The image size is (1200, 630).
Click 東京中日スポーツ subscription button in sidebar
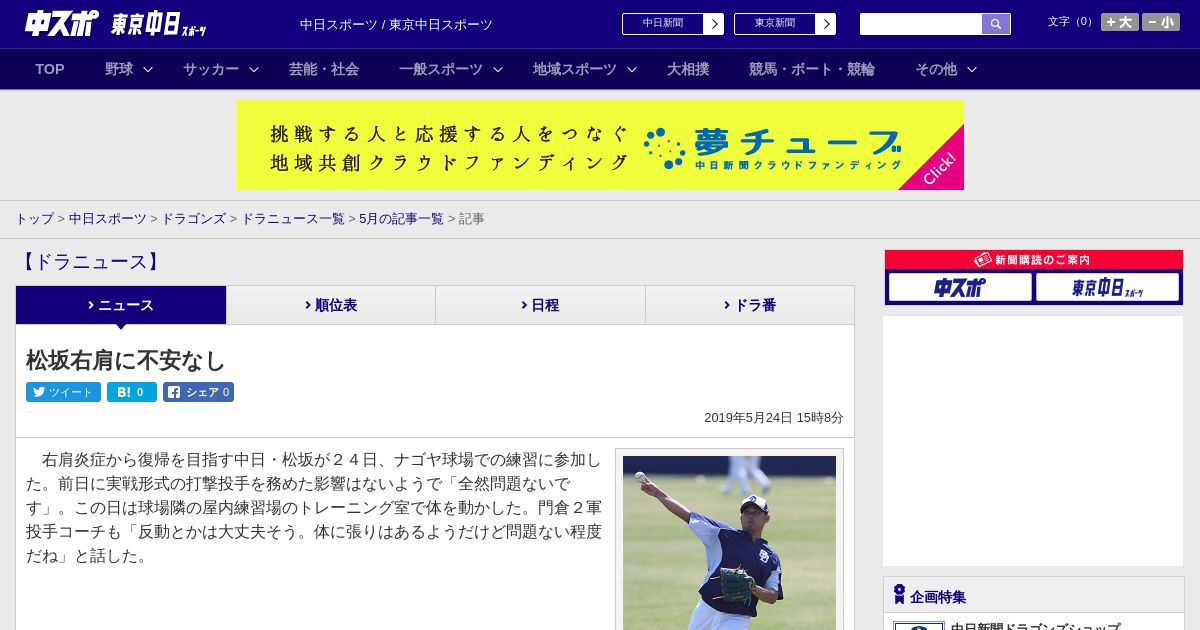[1107, 287]
